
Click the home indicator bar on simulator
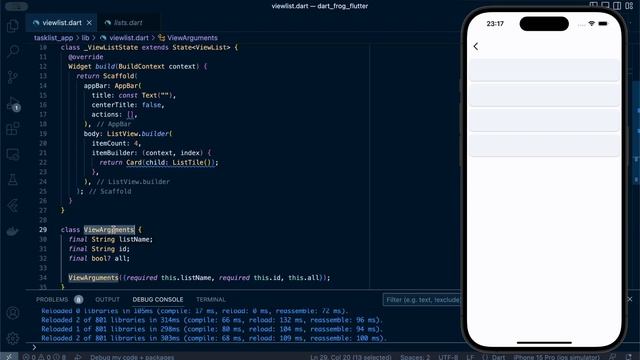tap(544, 342)
